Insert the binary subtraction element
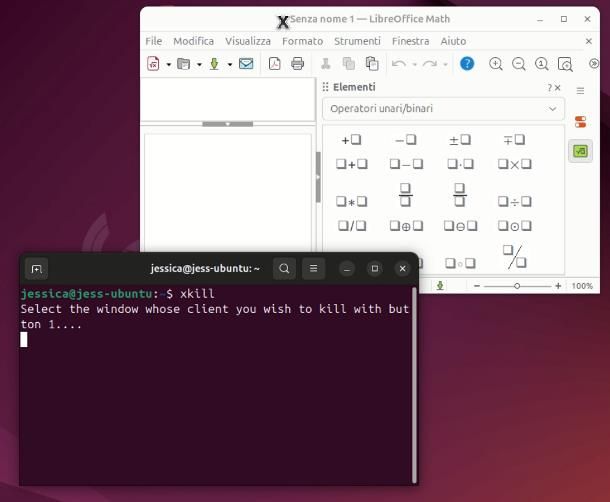 pos(406,164)
